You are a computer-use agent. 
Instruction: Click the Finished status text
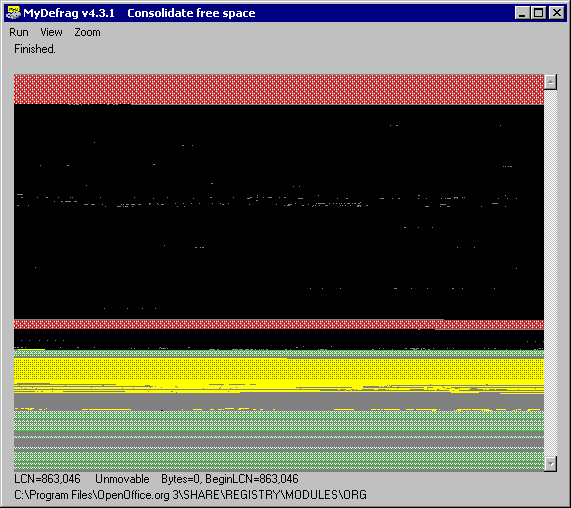click(x=35, y=49)
